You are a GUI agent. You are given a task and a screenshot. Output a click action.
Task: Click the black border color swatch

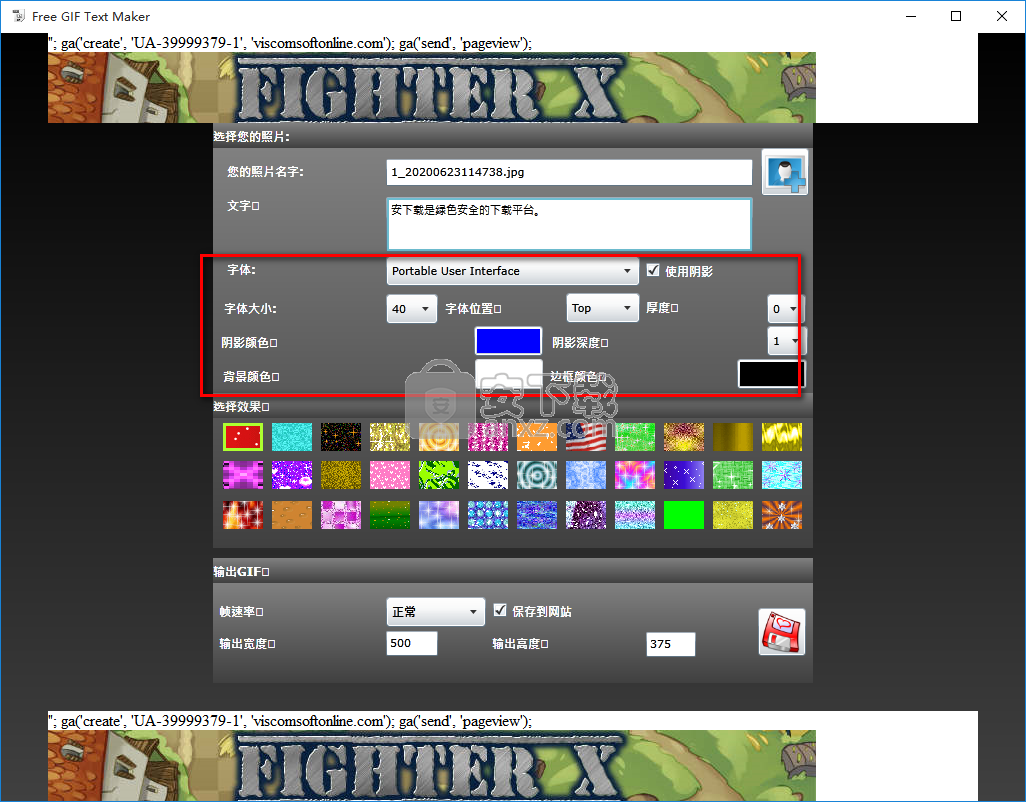point(771,374)
